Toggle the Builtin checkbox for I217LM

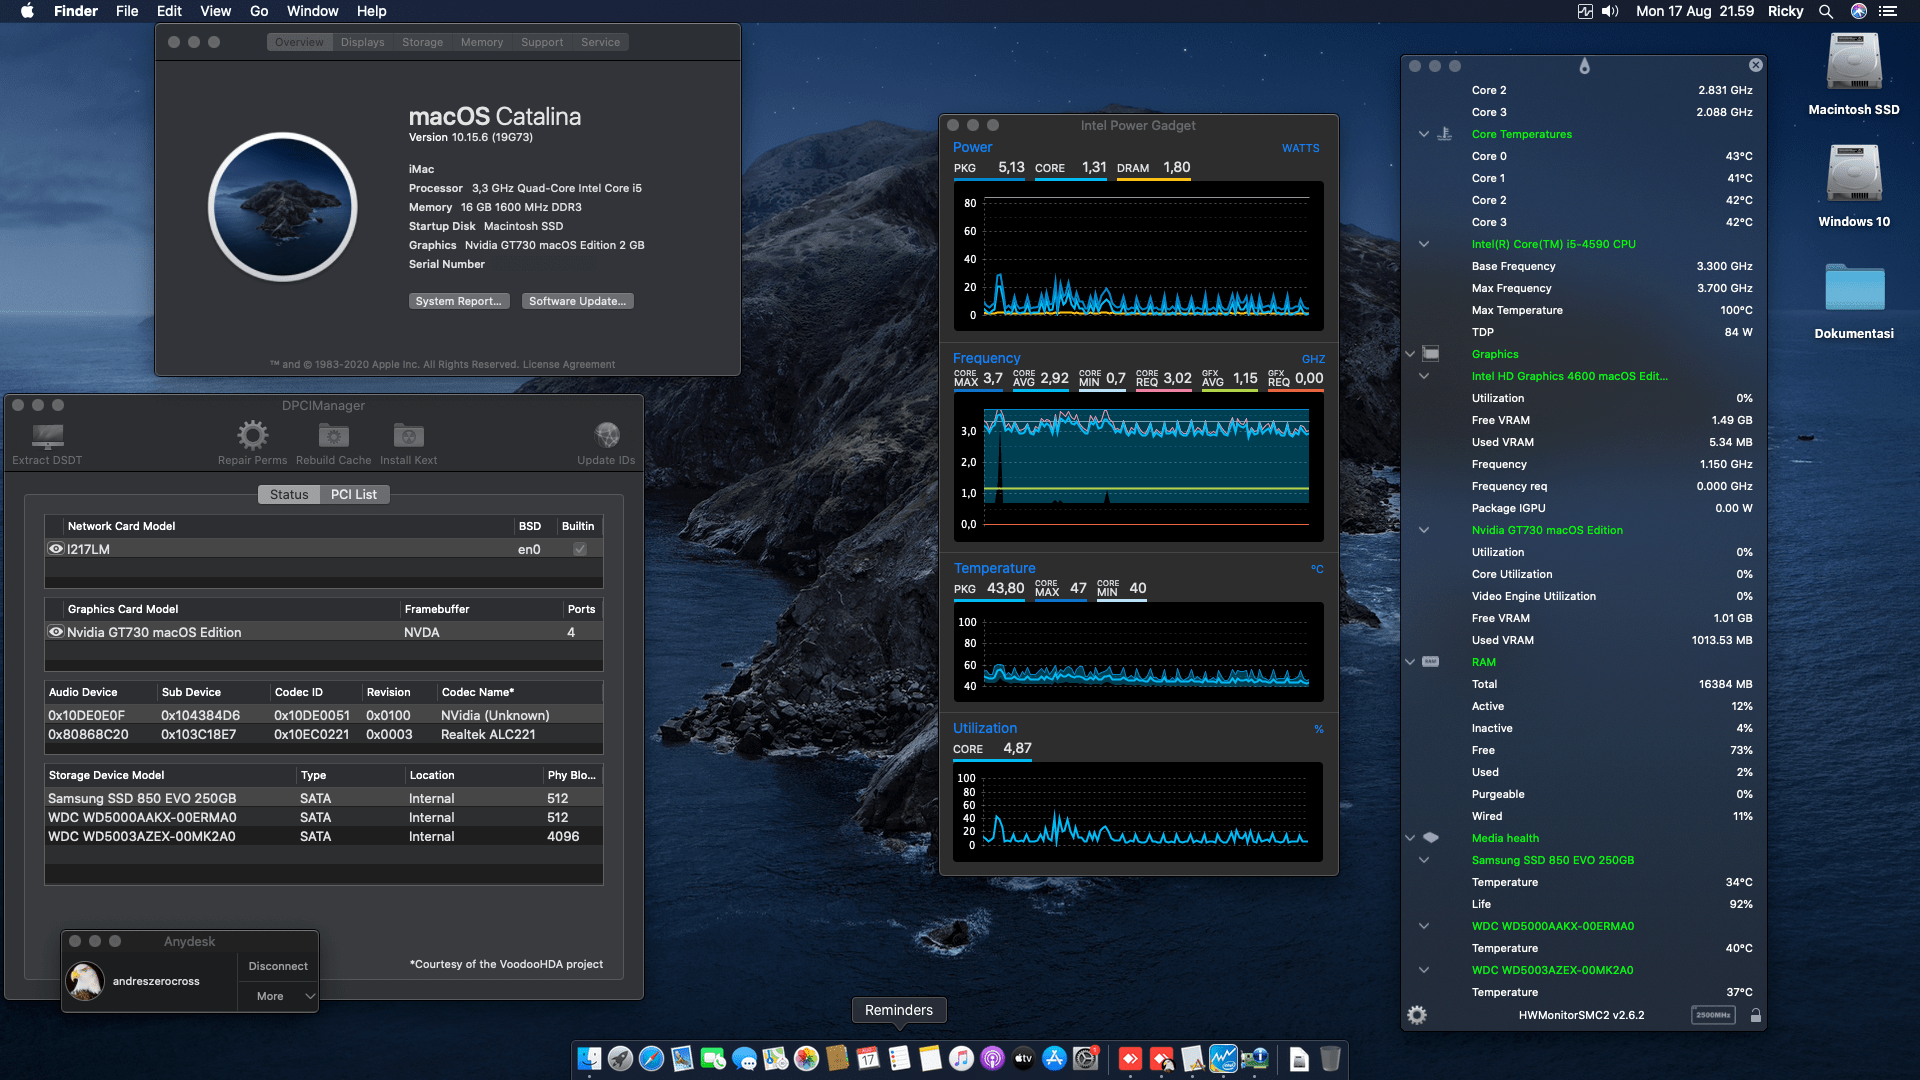[x=578, y=548]
